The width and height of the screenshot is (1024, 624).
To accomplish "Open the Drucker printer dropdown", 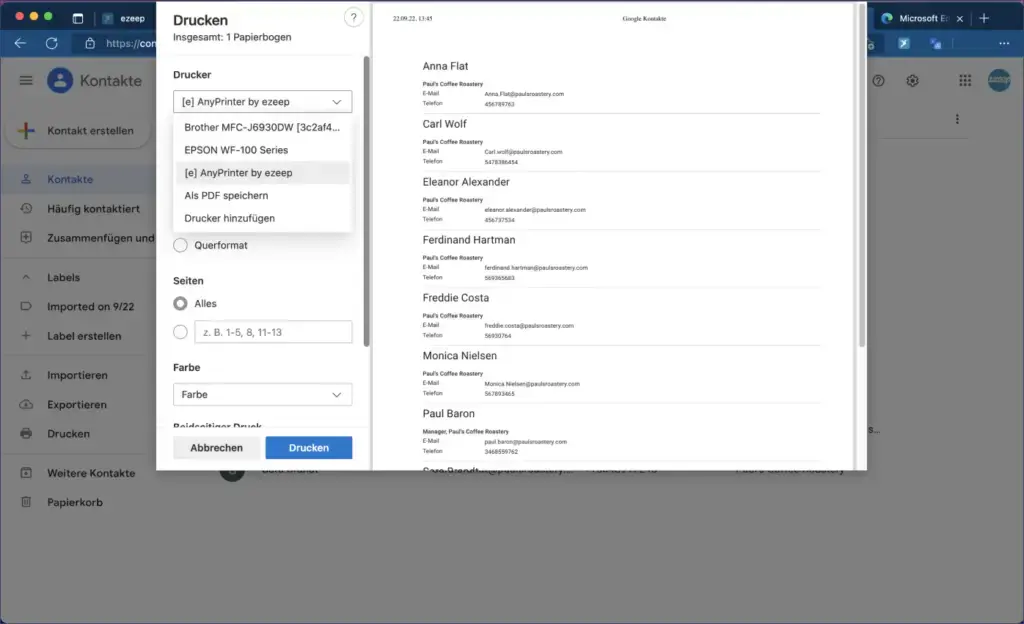I will [x=262, y=101].
